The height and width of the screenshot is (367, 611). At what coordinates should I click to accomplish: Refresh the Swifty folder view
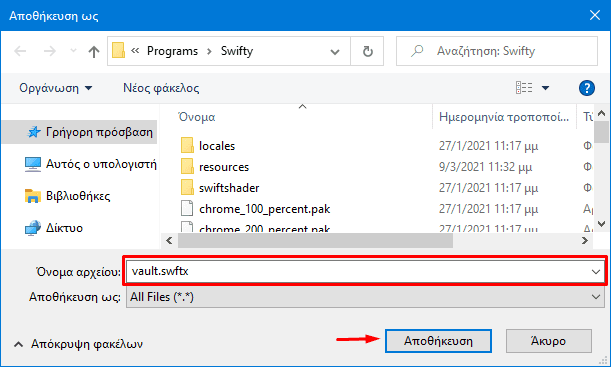367,51
